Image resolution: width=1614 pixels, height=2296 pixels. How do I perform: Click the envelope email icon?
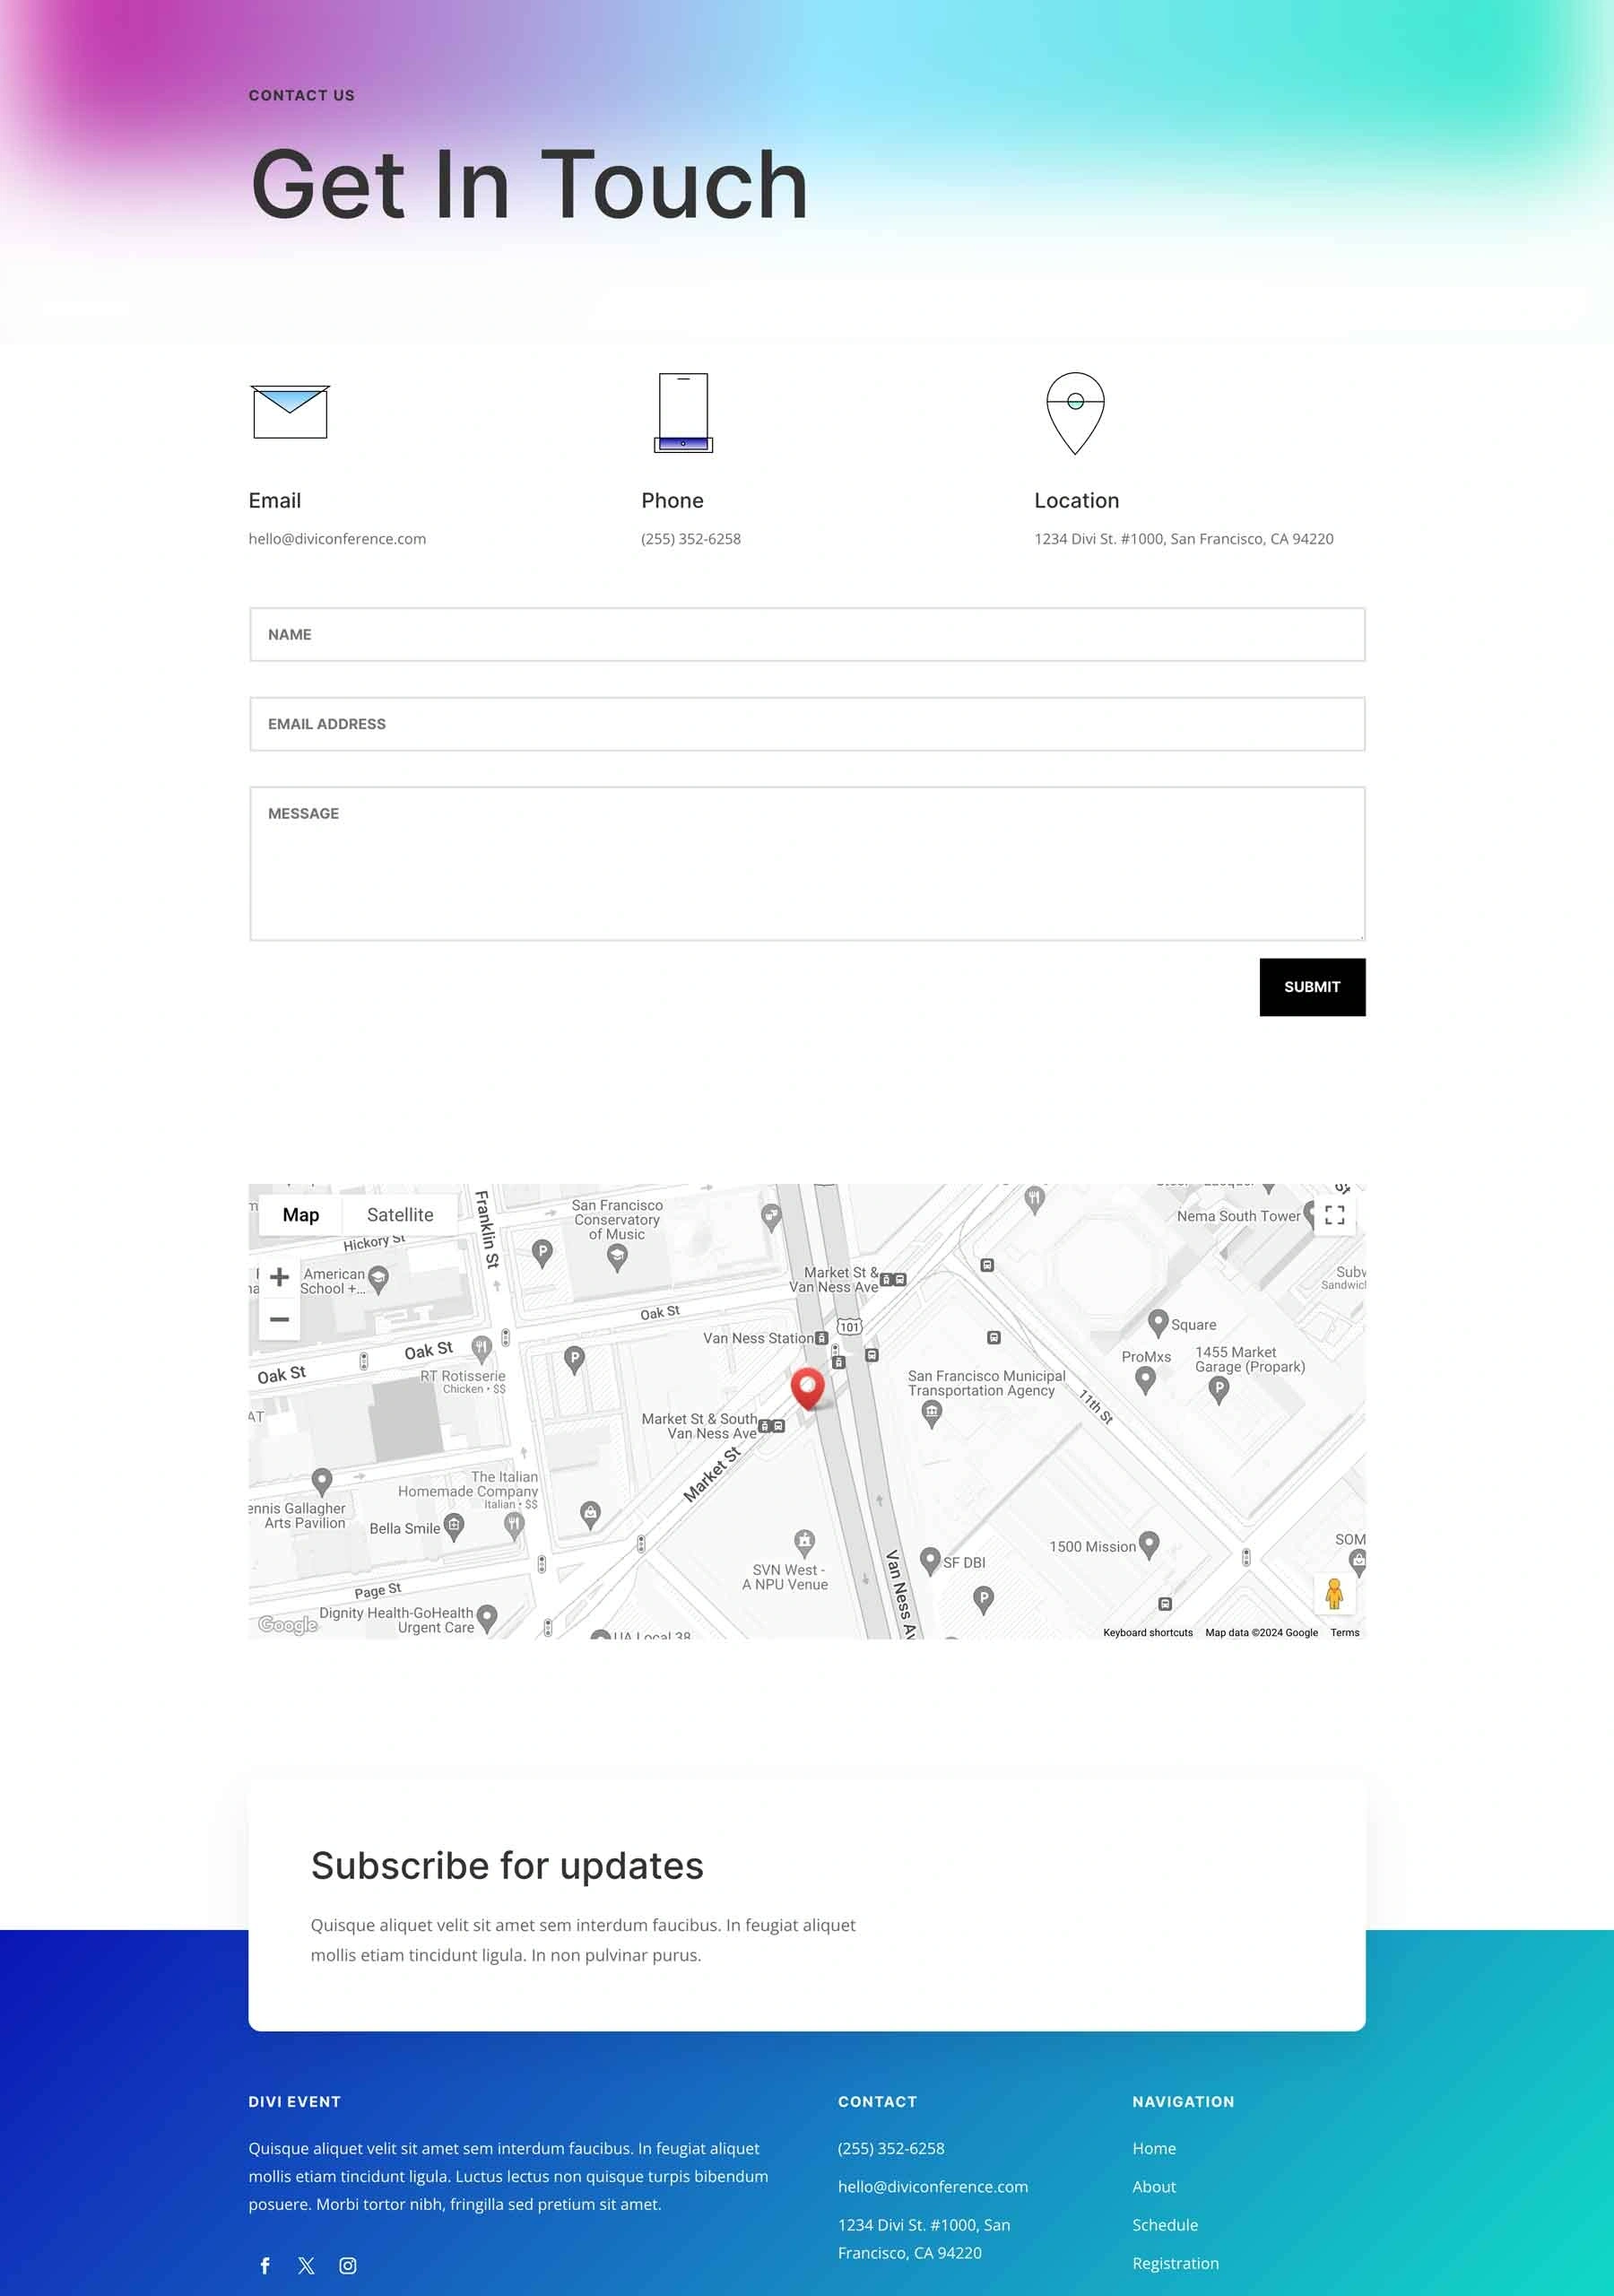coord(290,412)
